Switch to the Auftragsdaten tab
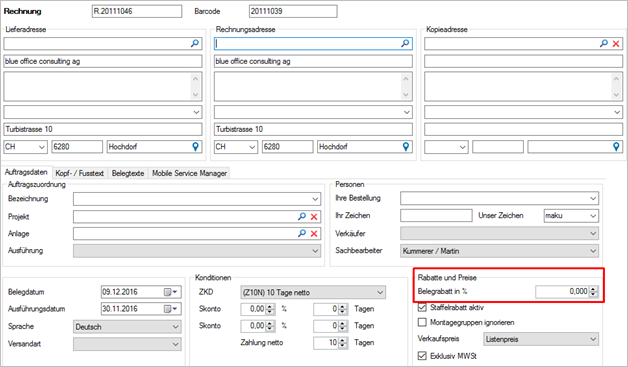Image resolution: width=628 pixels, height=367 pixels. [x=26, y=172]
